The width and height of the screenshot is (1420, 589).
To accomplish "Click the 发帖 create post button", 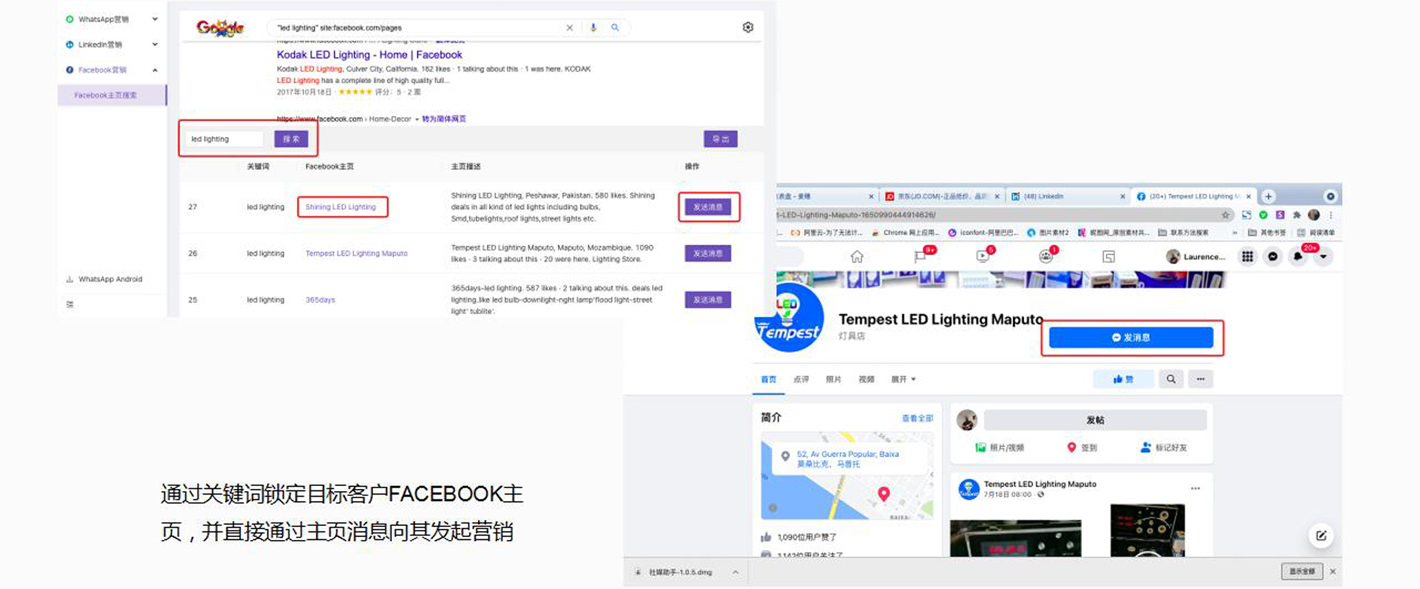I will (1095, 420).
